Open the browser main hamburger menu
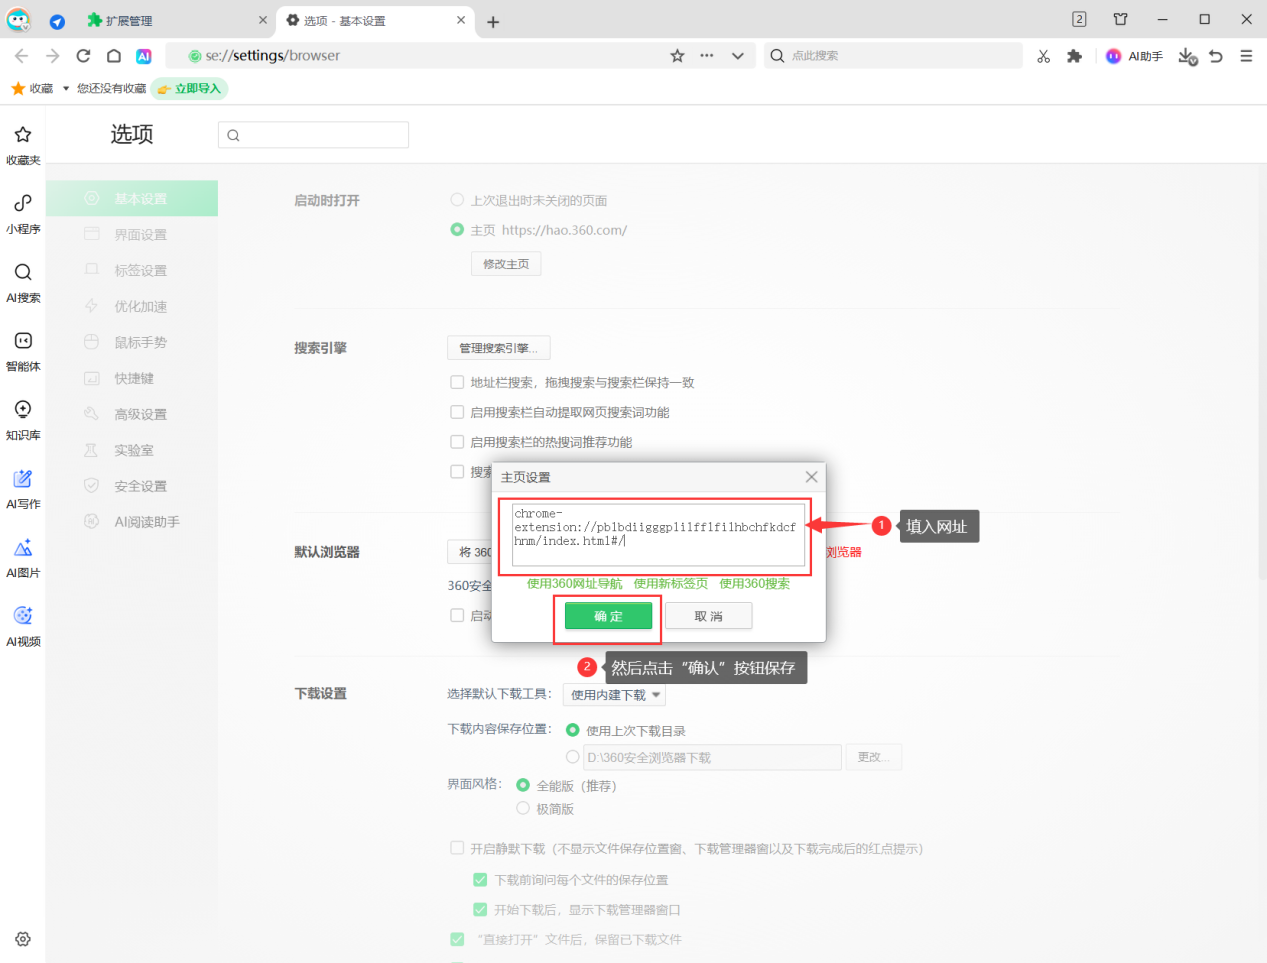1267x963 pixels. 1246,56
